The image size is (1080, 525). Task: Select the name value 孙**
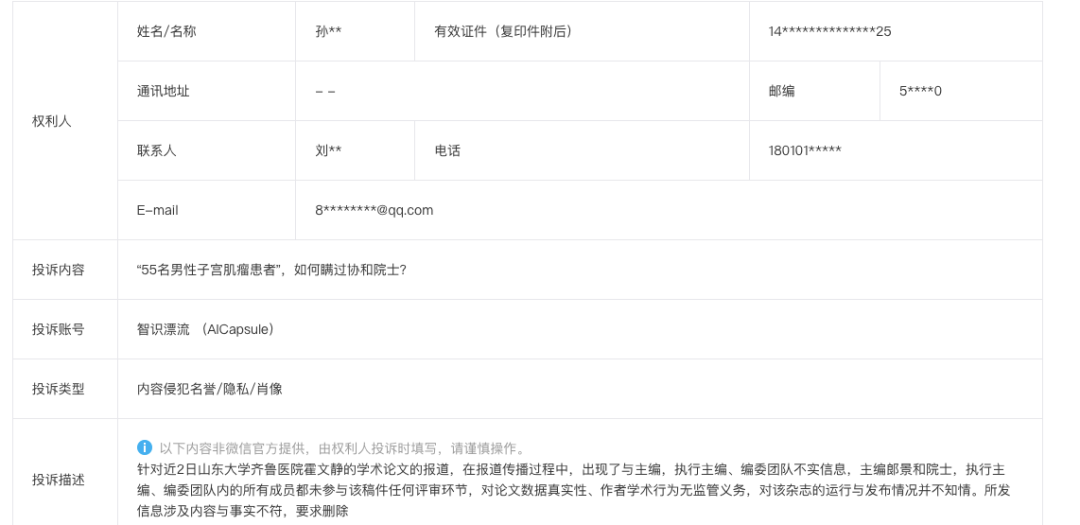tap(328, 31)
